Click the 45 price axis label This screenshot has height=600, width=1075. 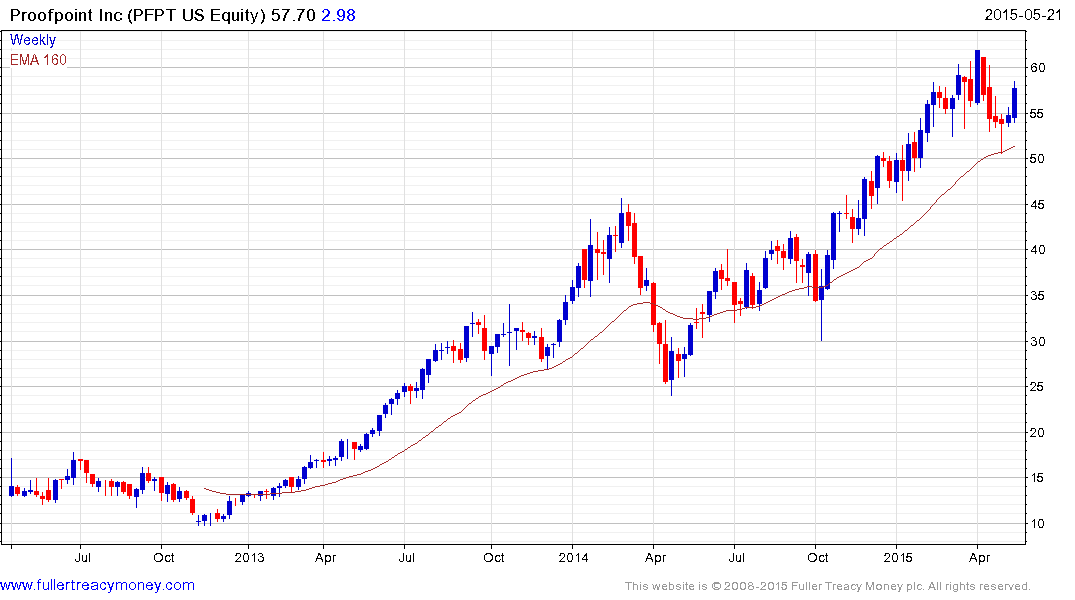coord(1037,204)
